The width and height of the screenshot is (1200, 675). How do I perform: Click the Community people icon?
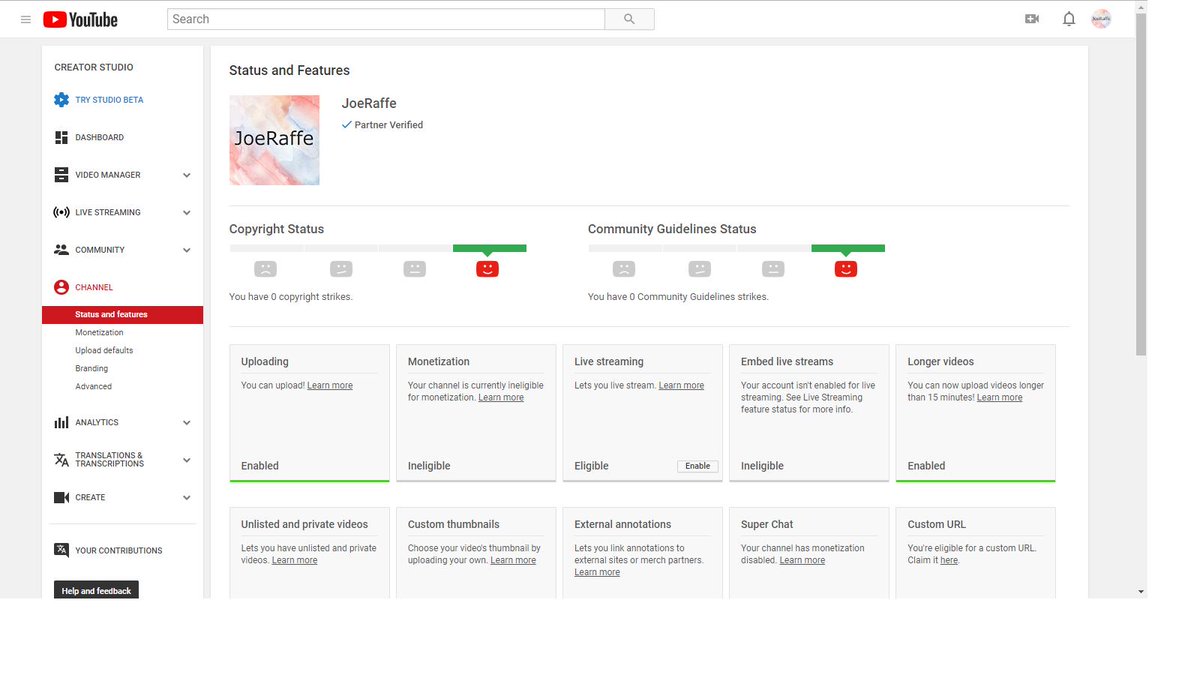pos(61,250)
